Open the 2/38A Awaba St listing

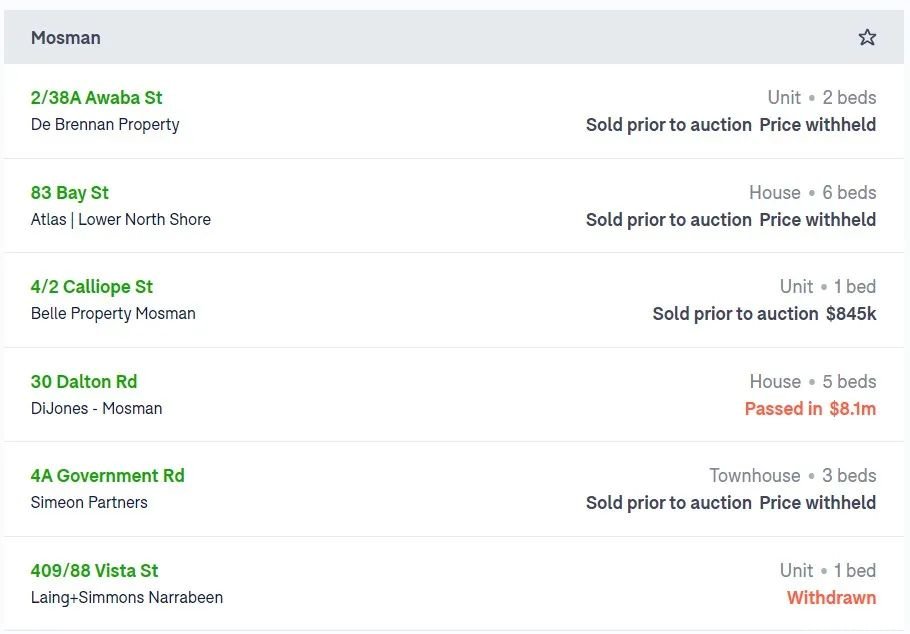click(x=96, y=98)
